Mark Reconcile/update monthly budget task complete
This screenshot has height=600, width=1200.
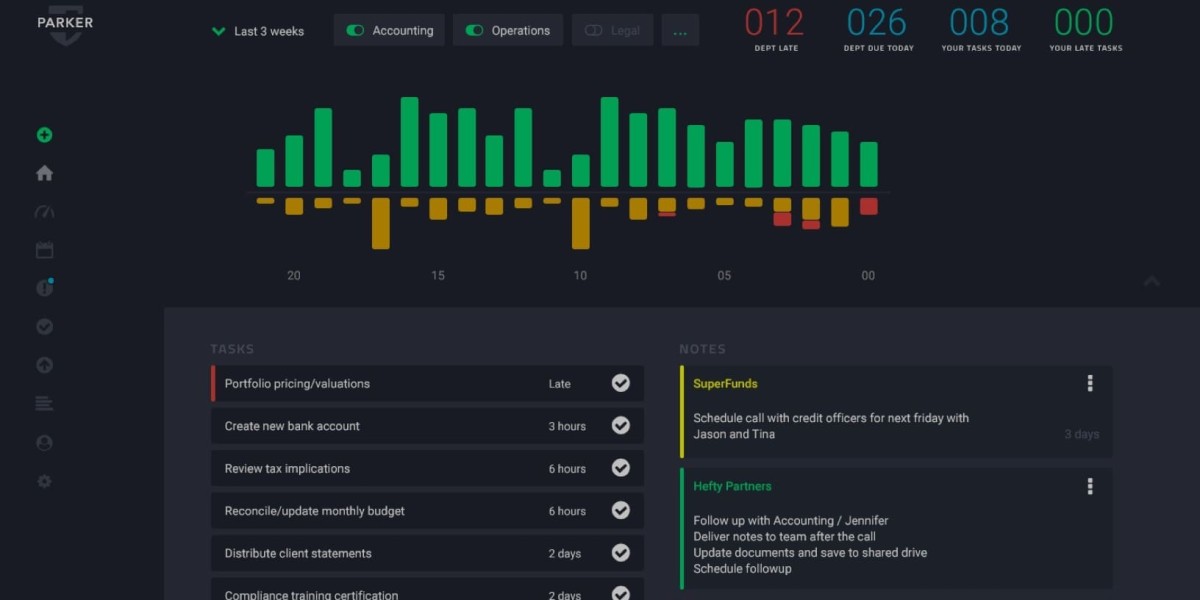(621, 511)
